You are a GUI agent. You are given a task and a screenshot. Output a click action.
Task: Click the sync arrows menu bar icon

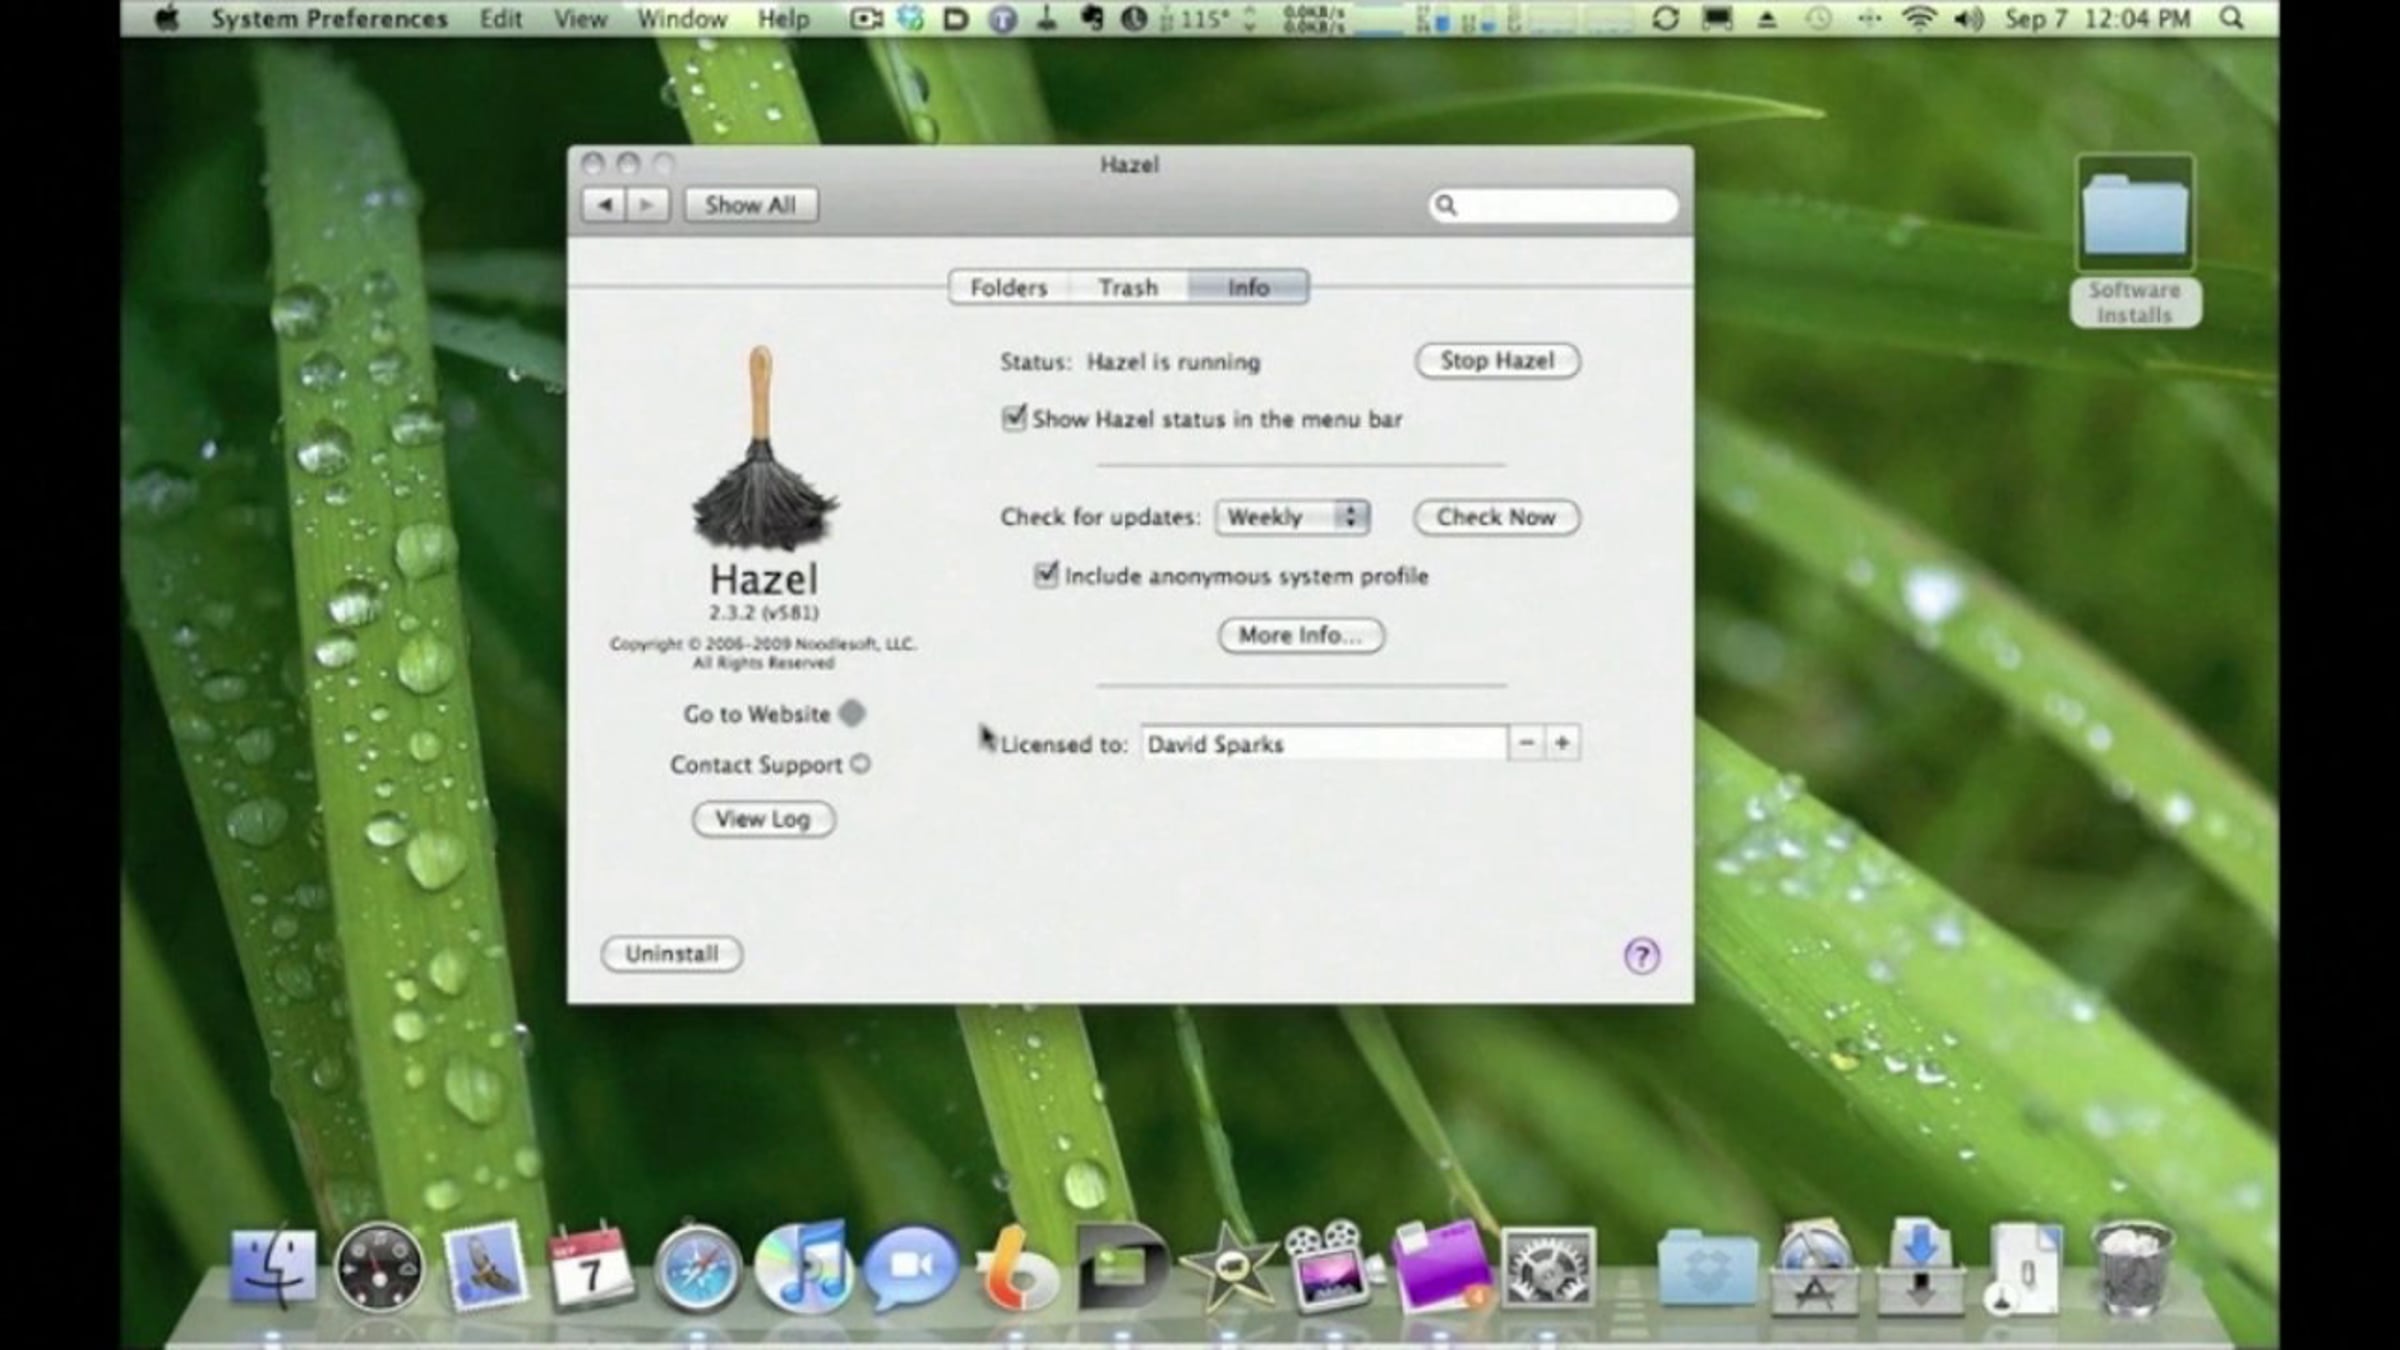(x=1665, y=18)
